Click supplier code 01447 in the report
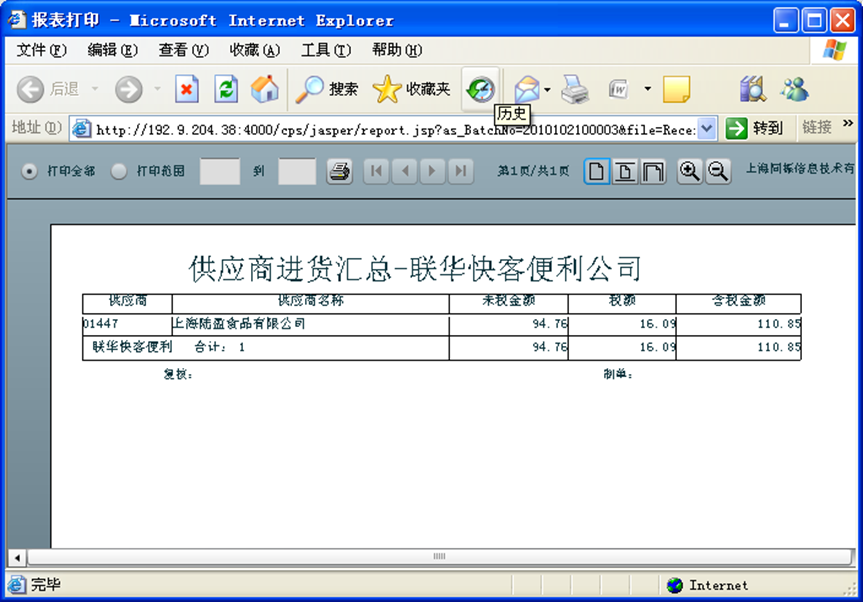 (x=100, y=324)
